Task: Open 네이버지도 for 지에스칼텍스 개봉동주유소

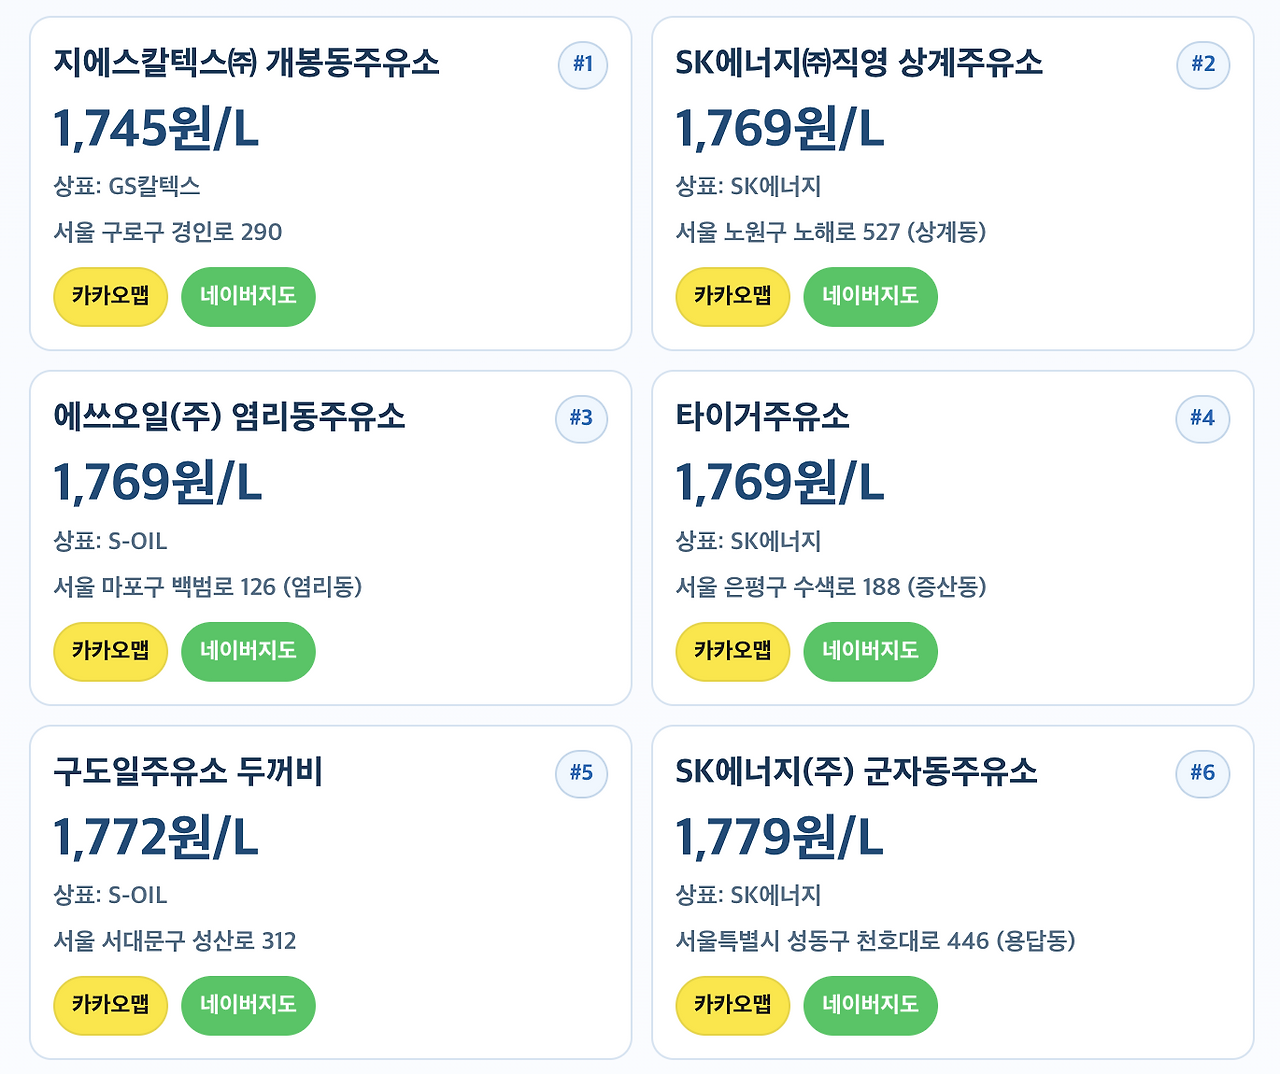Action: 248,297
